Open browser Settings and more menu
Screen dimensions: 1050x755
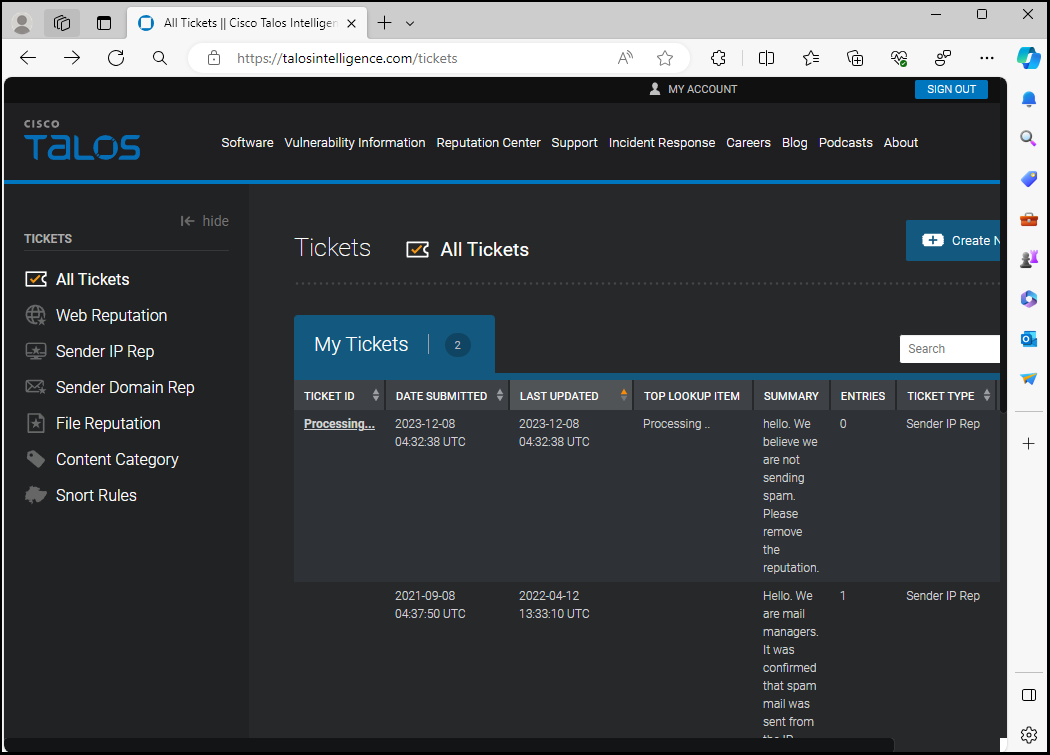tap(986, 58)
